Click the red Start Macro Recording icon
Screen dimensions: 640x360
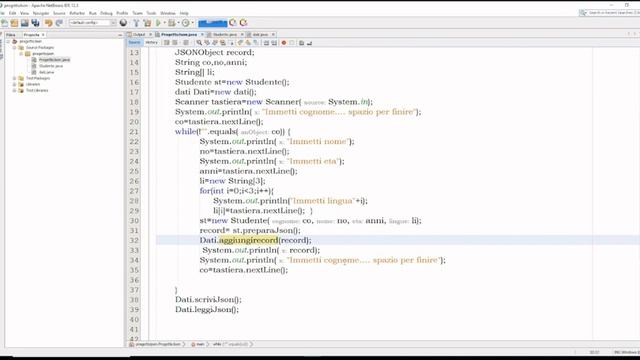click(x=284, y=43)
